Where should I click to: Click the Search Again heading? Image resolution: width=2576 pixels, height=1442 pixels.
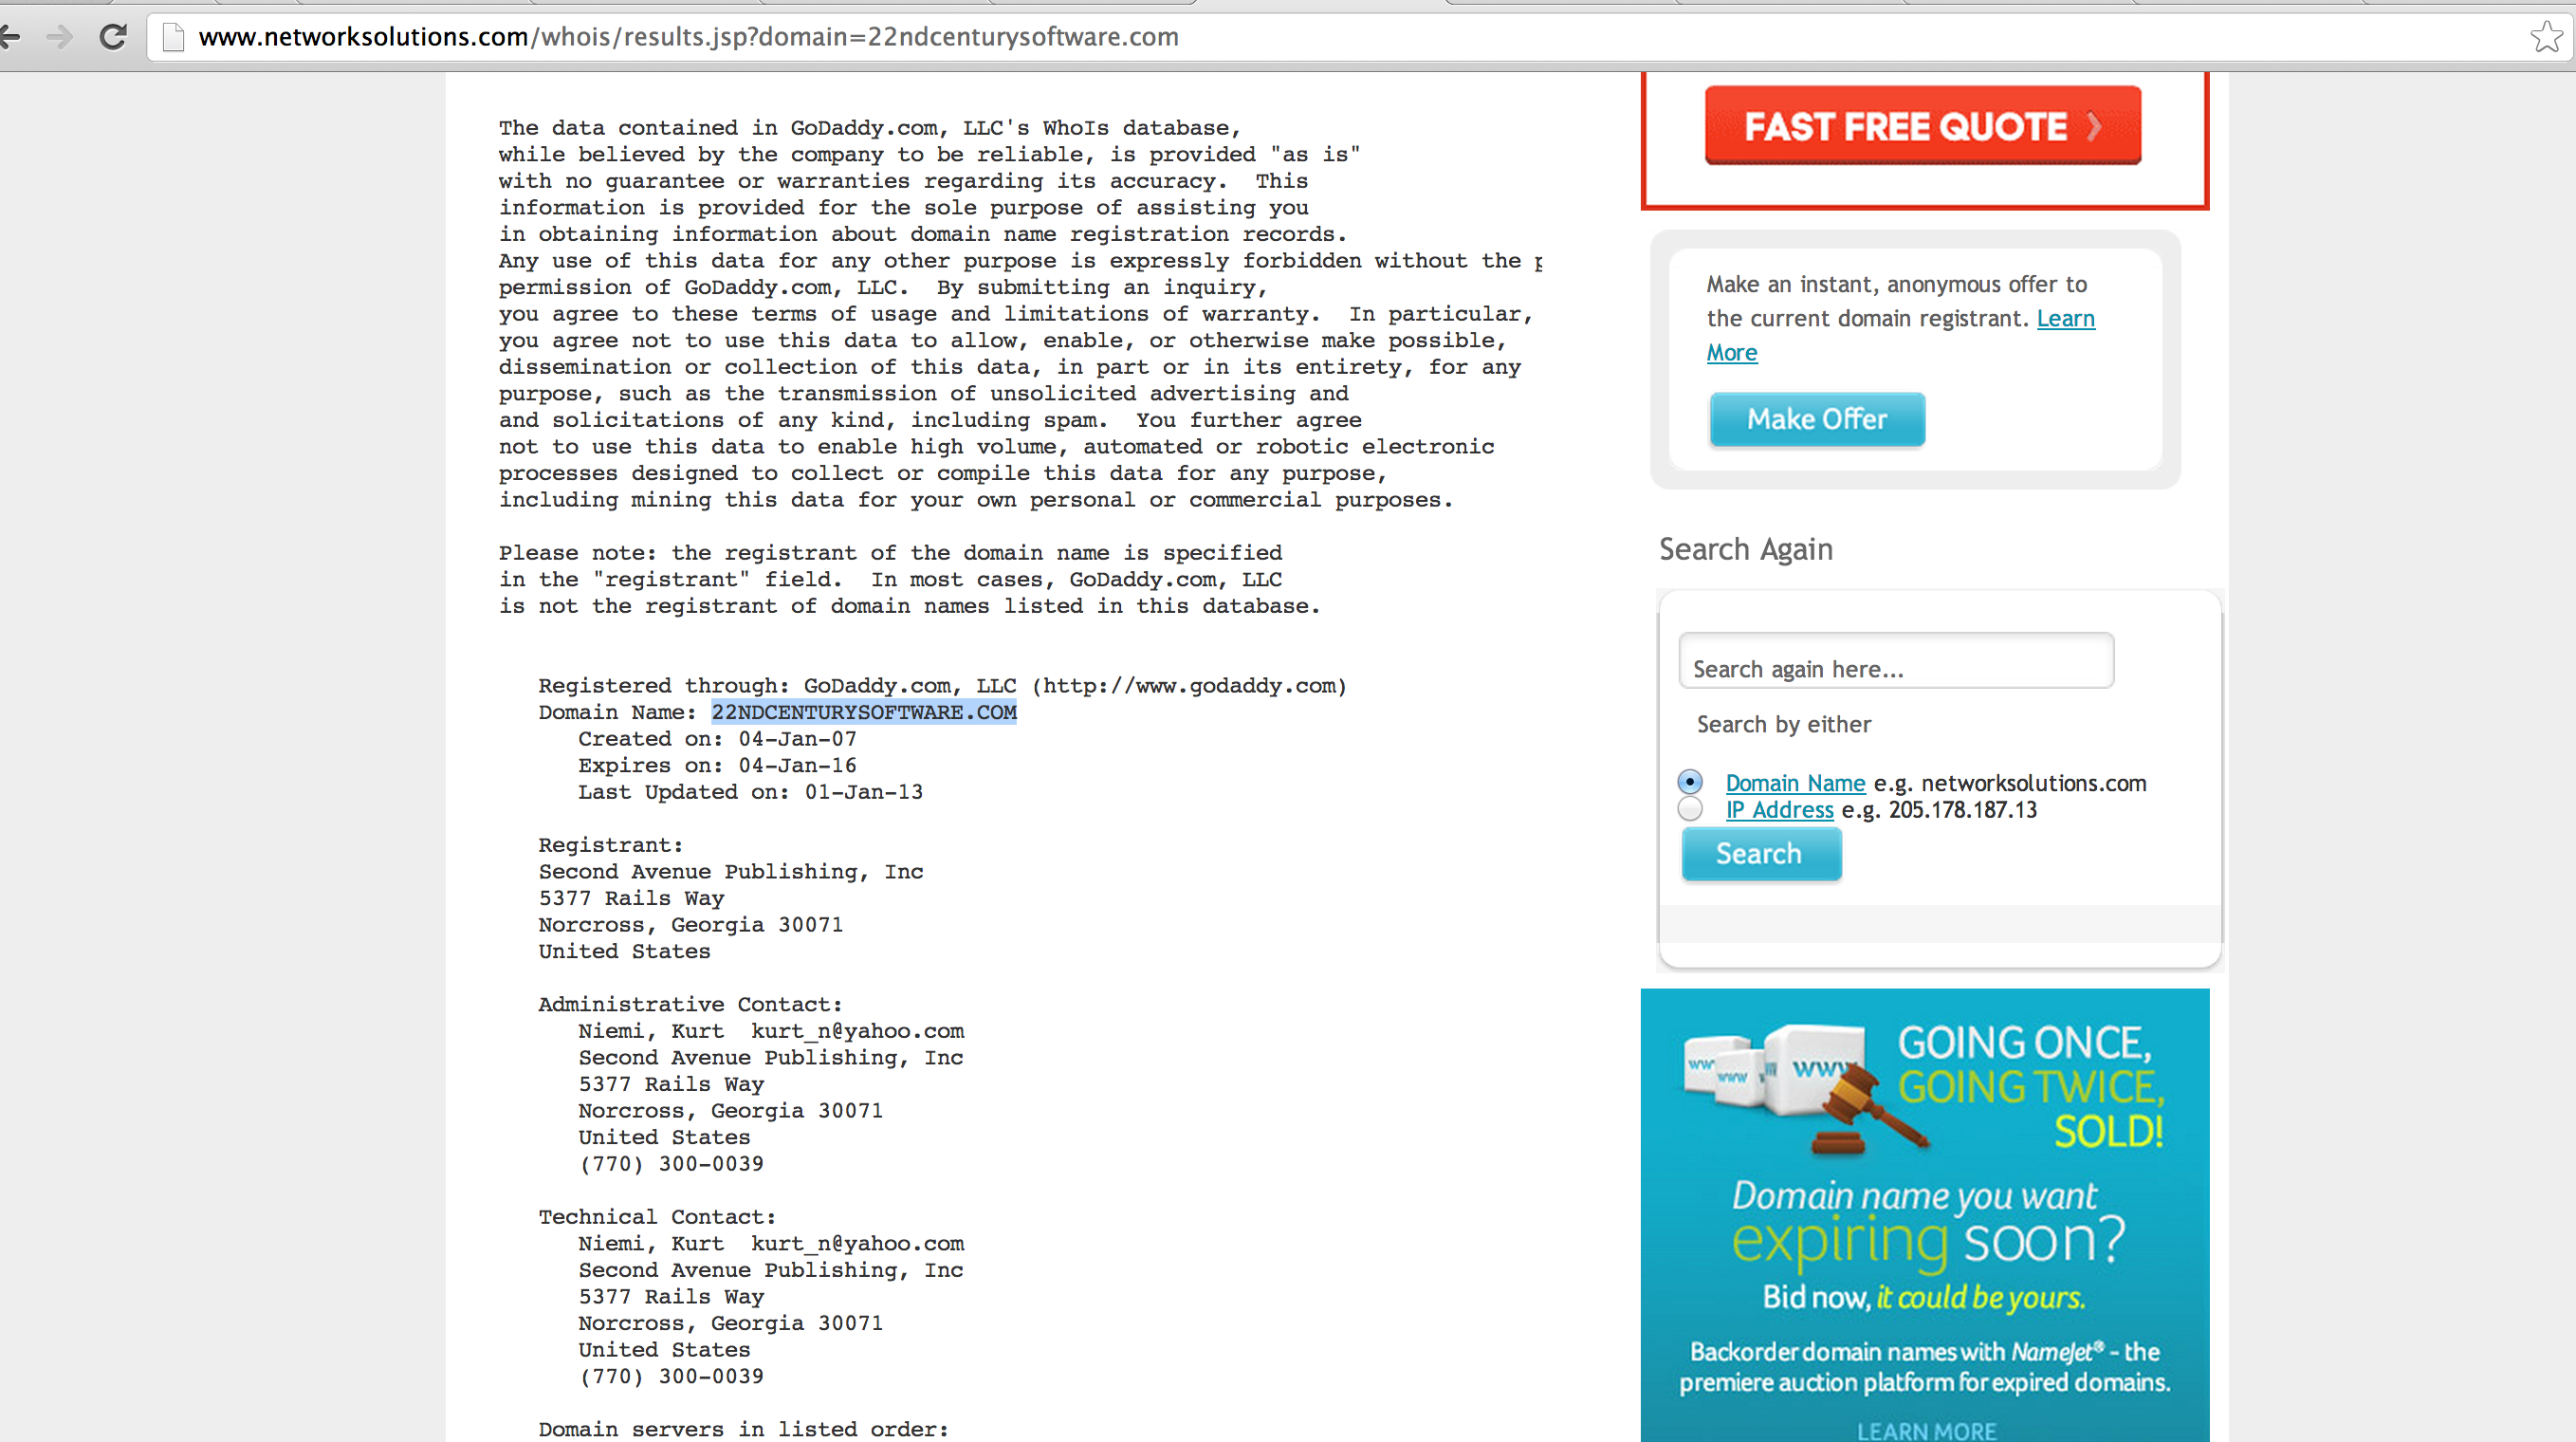[1746, 549]
